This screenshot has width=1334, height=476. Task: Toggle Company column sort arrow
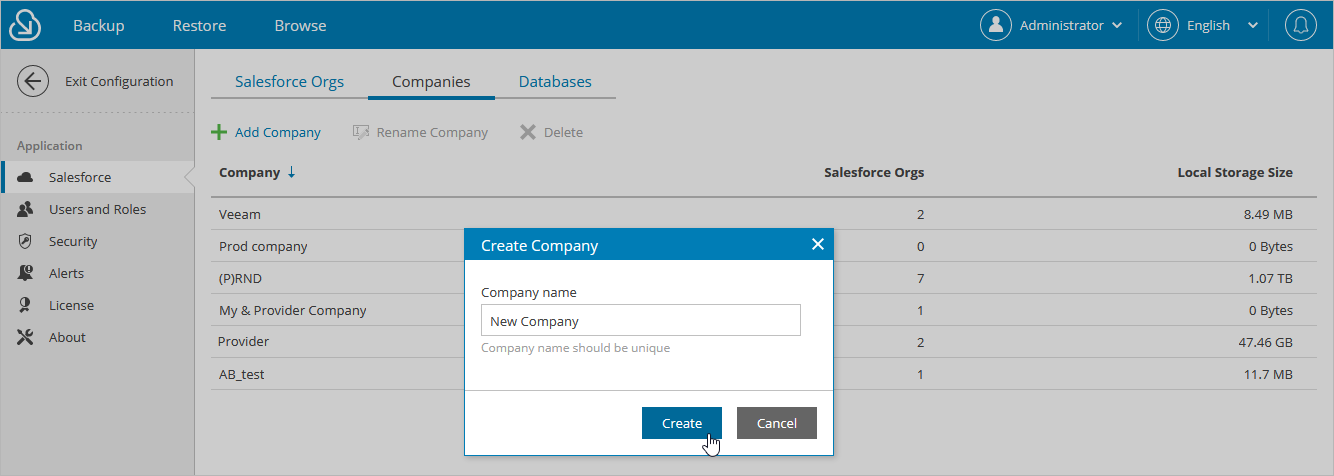pos(291,172)
